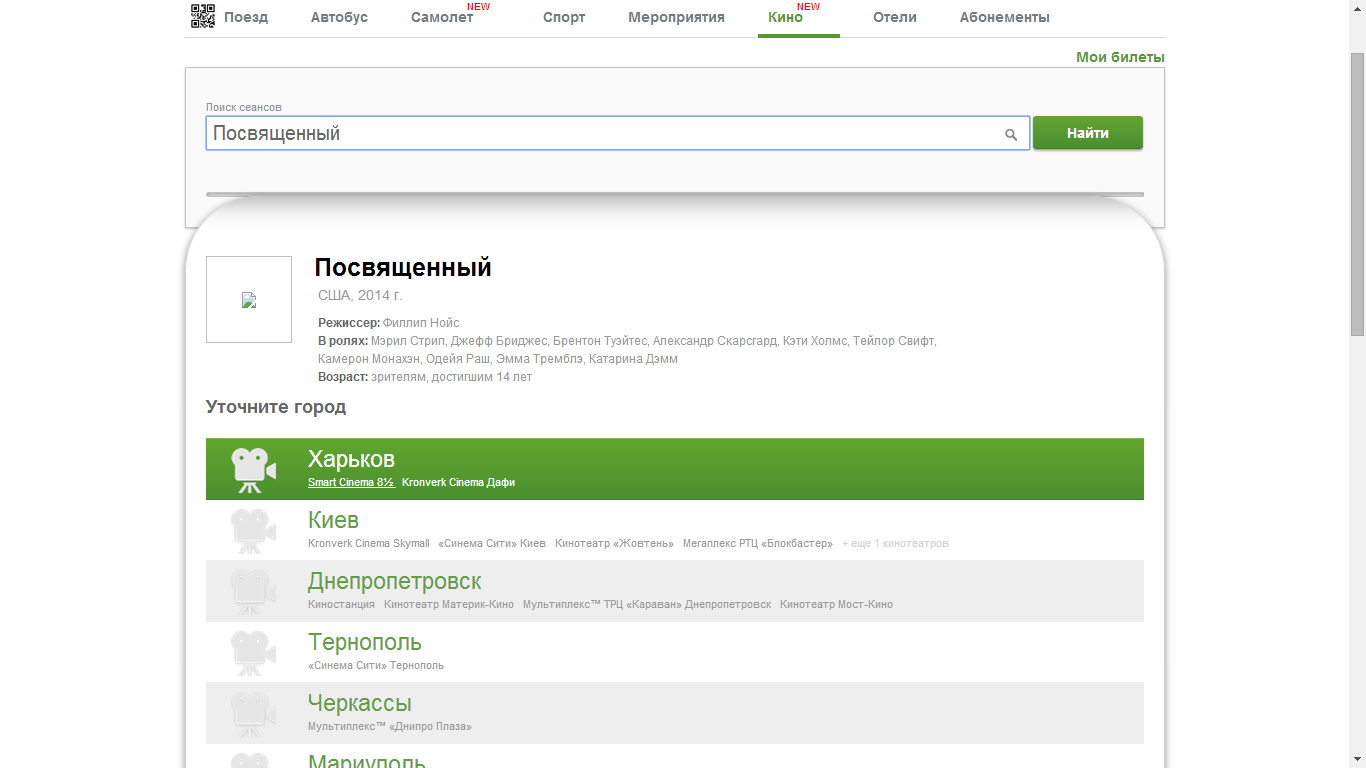Select the Кино tab
Image resolution: width=1366 pixels, height=768 pixels.
point(785,17)
